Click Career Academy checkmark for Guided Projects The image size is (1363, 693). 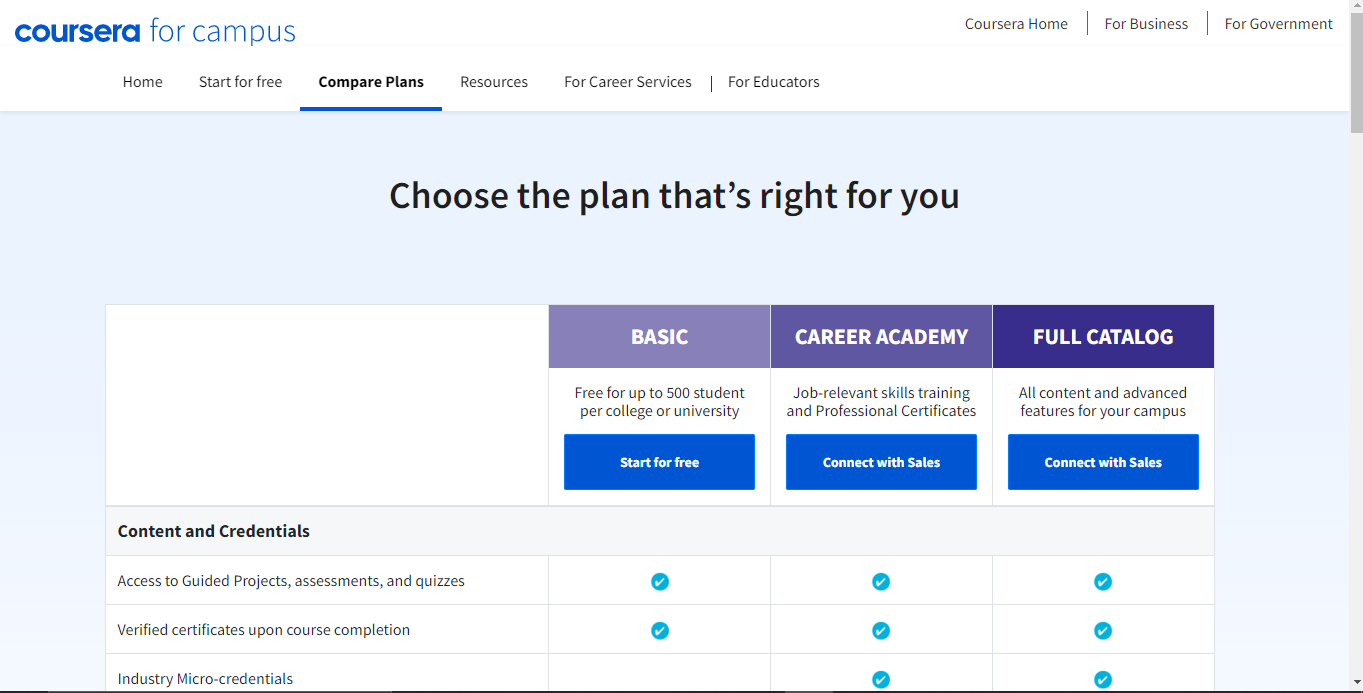881,581
